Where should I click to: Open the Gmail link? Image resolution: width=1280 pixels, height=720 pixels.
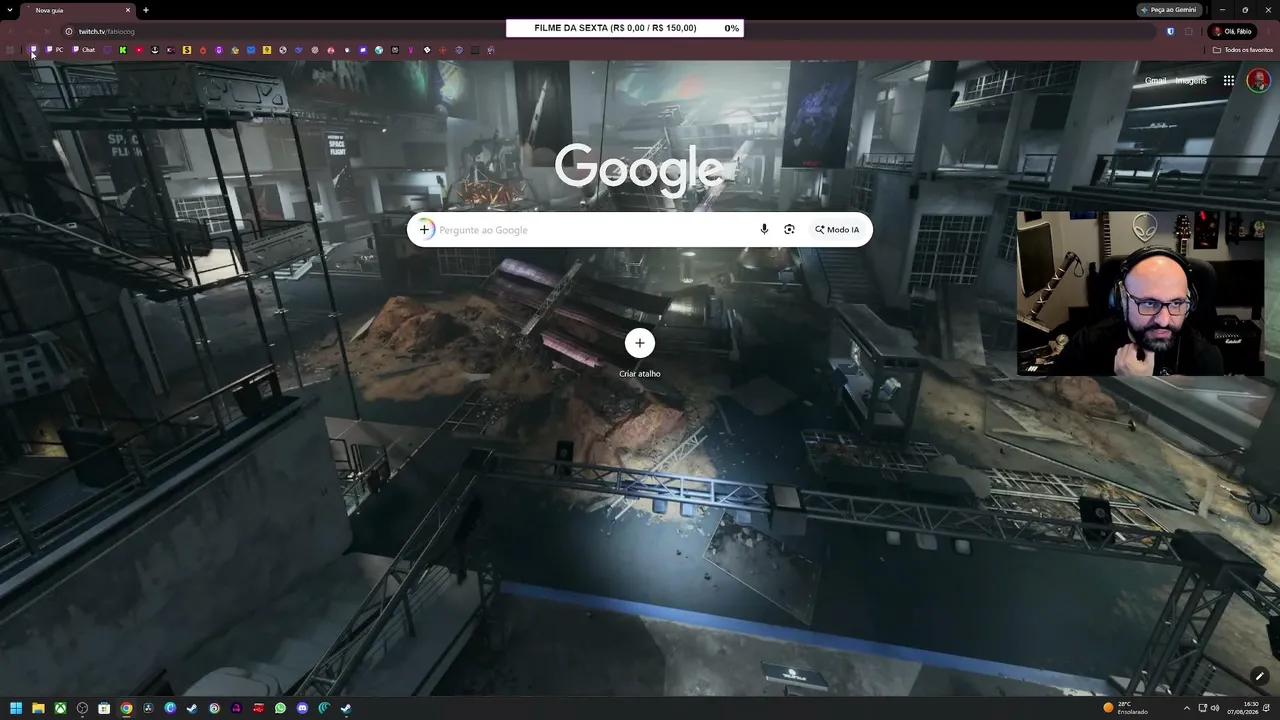pyautogui.click(x=1155, y=81)
